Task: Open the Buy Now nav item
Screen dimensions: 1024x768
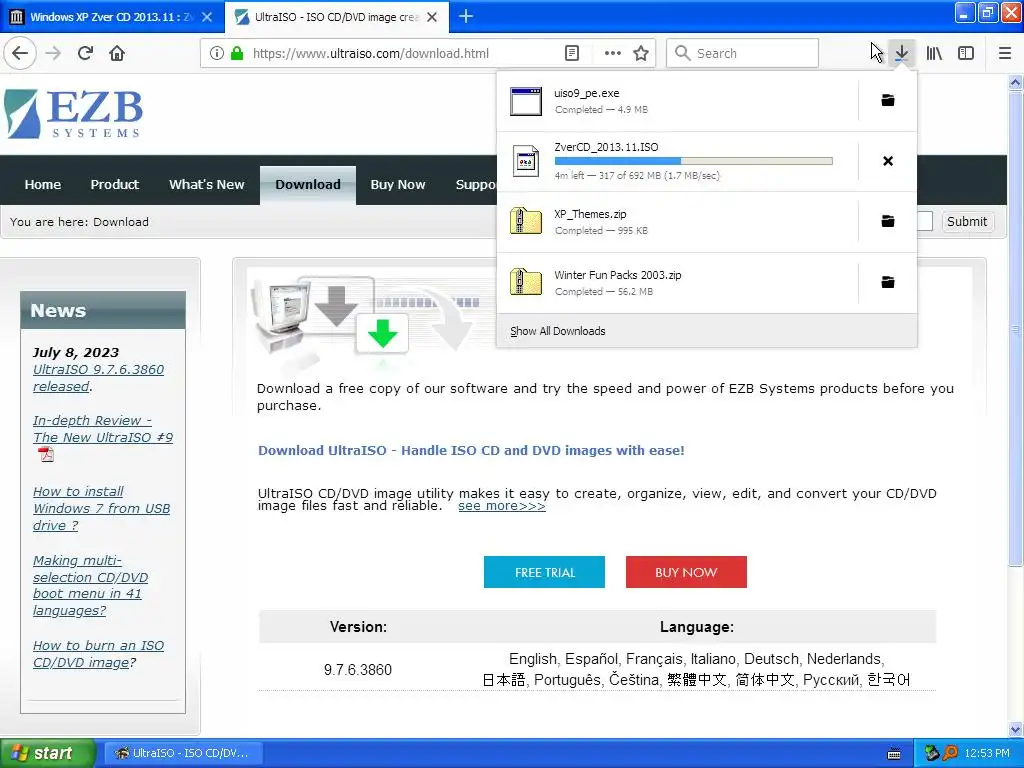Action: 398,184
